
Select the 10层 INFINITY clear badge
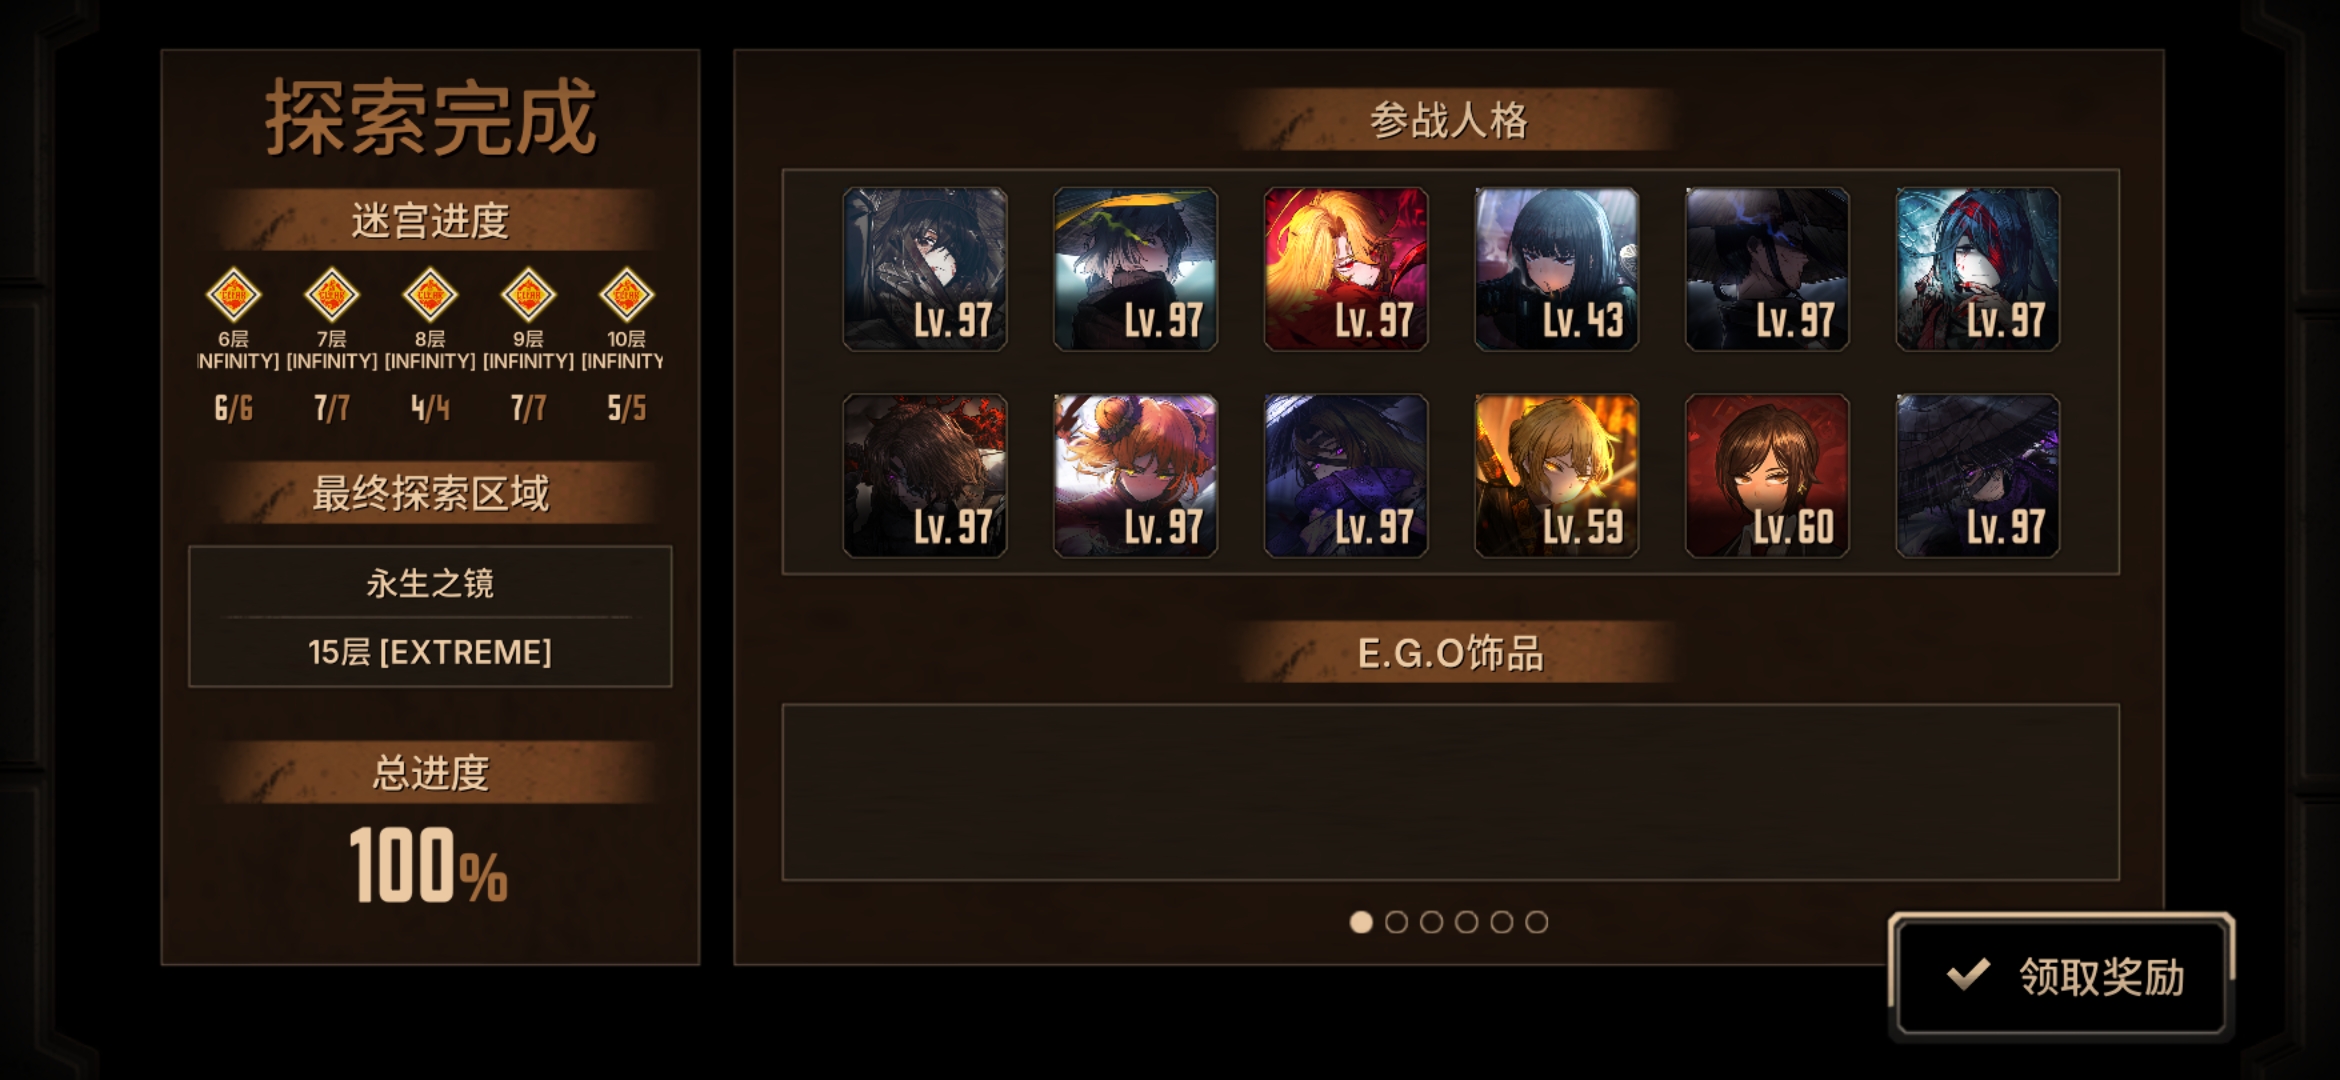click(626, 295)
